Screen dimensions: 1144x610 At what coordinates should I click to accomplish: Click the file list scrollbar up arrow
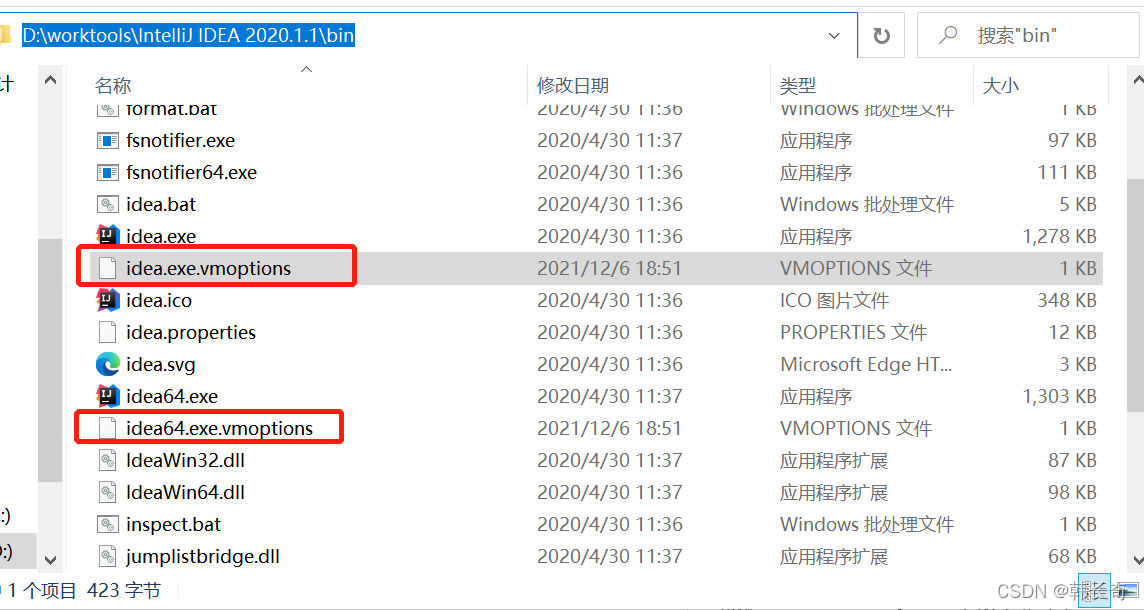[x=1137, y=79]
